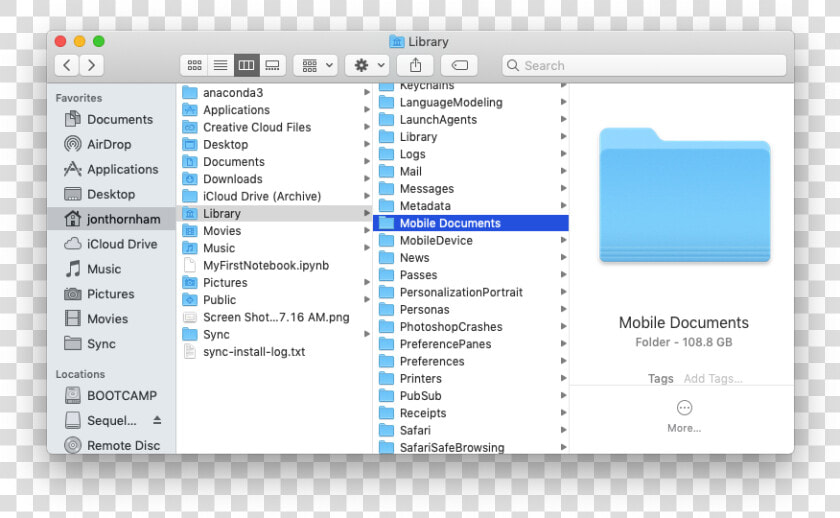Click the More… button in preview pane
Image resolution: width=840 pixels, height=518 pixels.
(x=684, y=416)
